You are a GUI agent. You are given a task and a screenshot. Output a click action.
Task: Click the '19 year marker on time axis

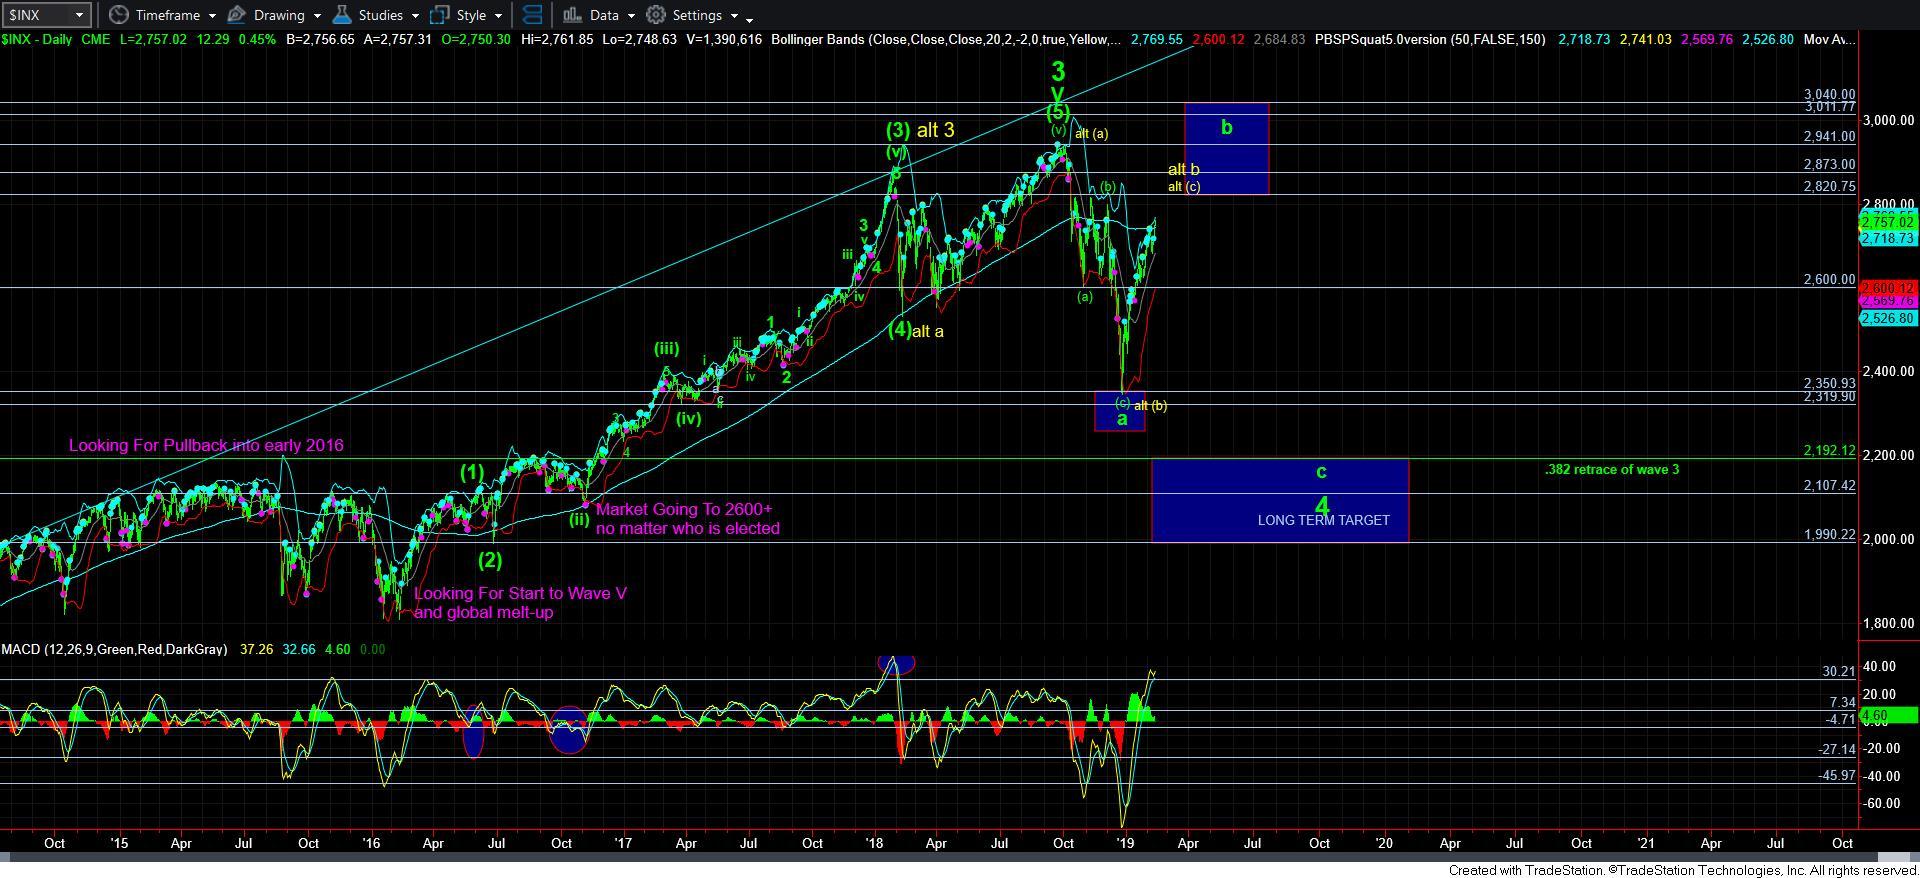pyautogui.click(x=1127, y=843)
